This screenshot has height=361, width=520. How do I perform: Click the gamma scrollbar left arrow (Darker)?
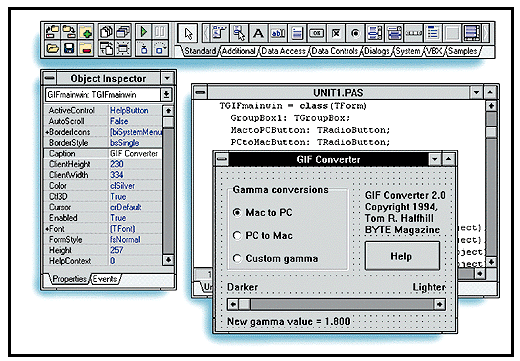pos(233,304)
